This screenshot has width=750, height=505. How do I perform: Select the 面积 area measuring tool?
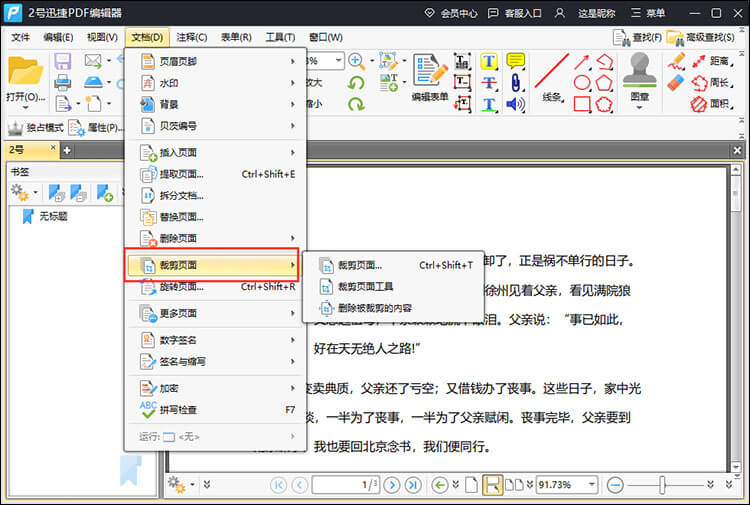tap(712, 103)
